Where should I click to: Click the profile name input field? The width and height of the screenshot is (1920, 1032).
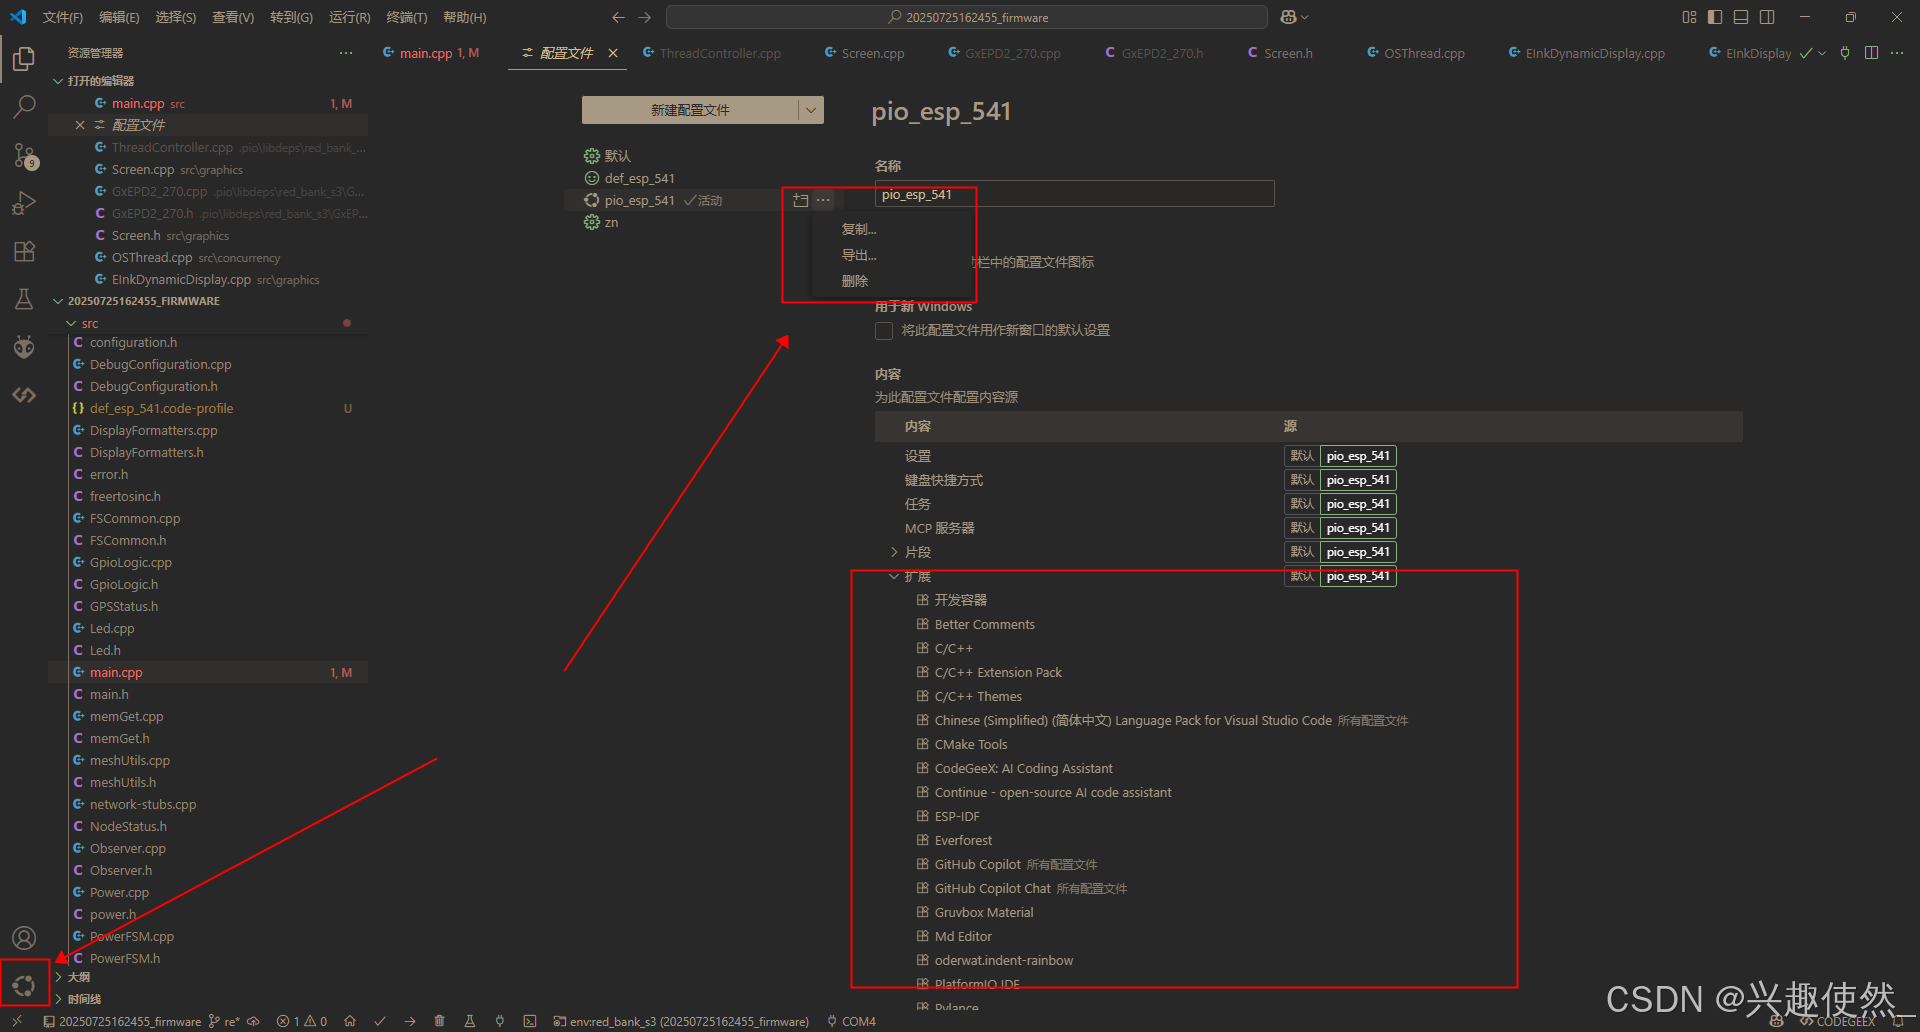(x=1074, y=194)
